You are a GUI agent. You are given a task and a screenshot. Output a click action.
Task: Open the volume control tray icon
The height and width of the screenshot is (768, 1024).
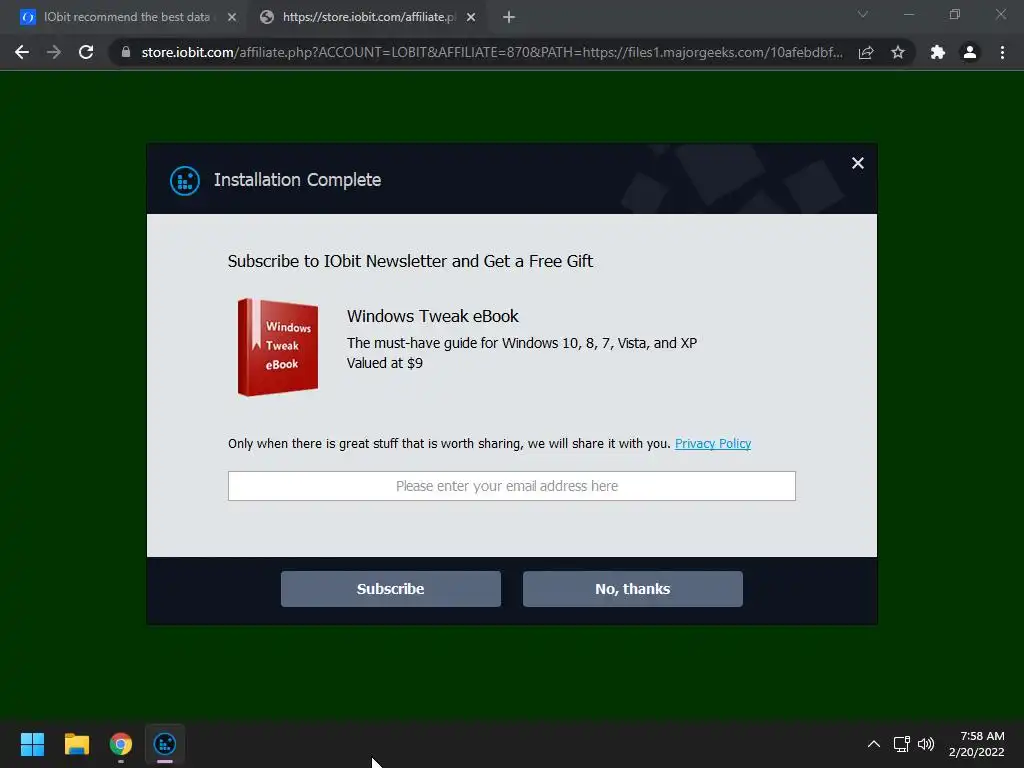point(925,744)
